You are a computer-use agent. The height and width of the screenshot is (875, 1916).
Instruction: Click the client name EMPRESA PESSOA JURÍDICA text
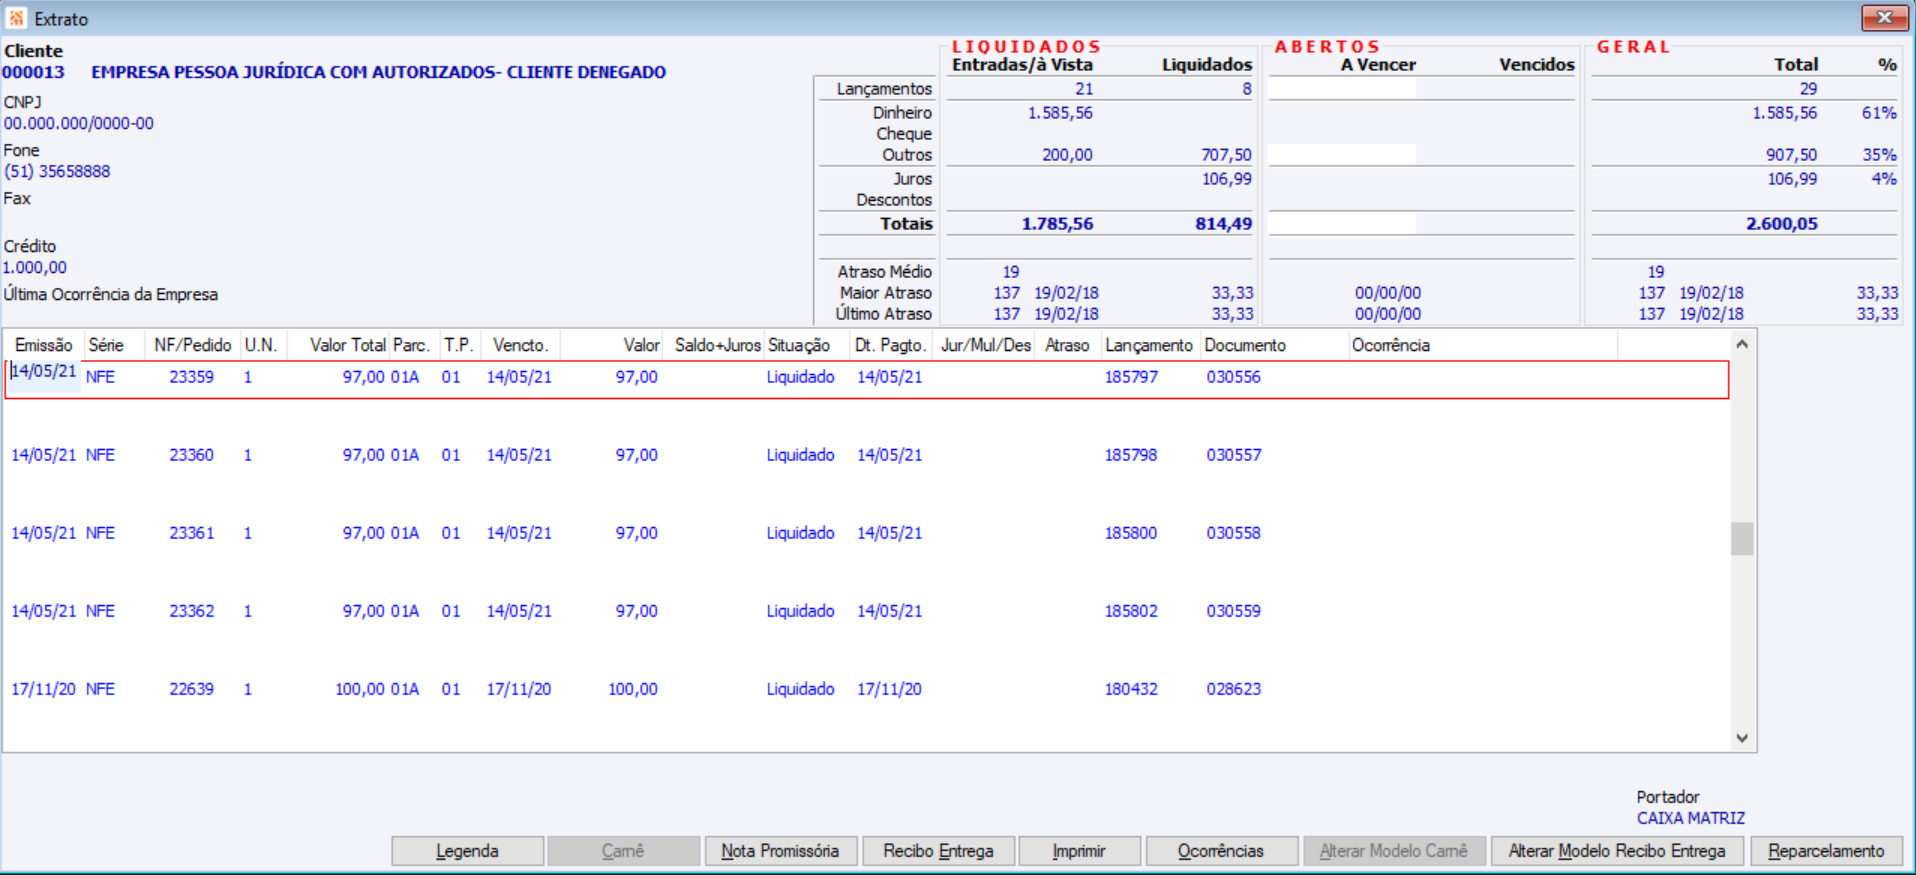point(378,72)
